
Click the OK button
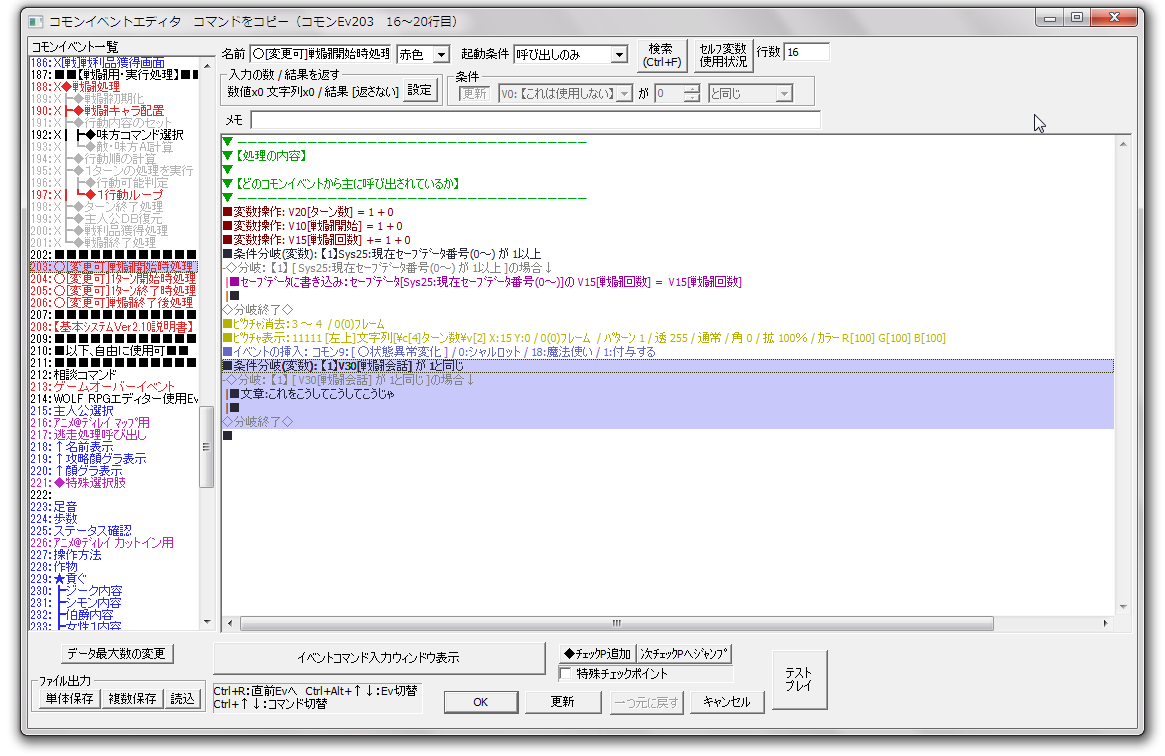tap(481, 702)
